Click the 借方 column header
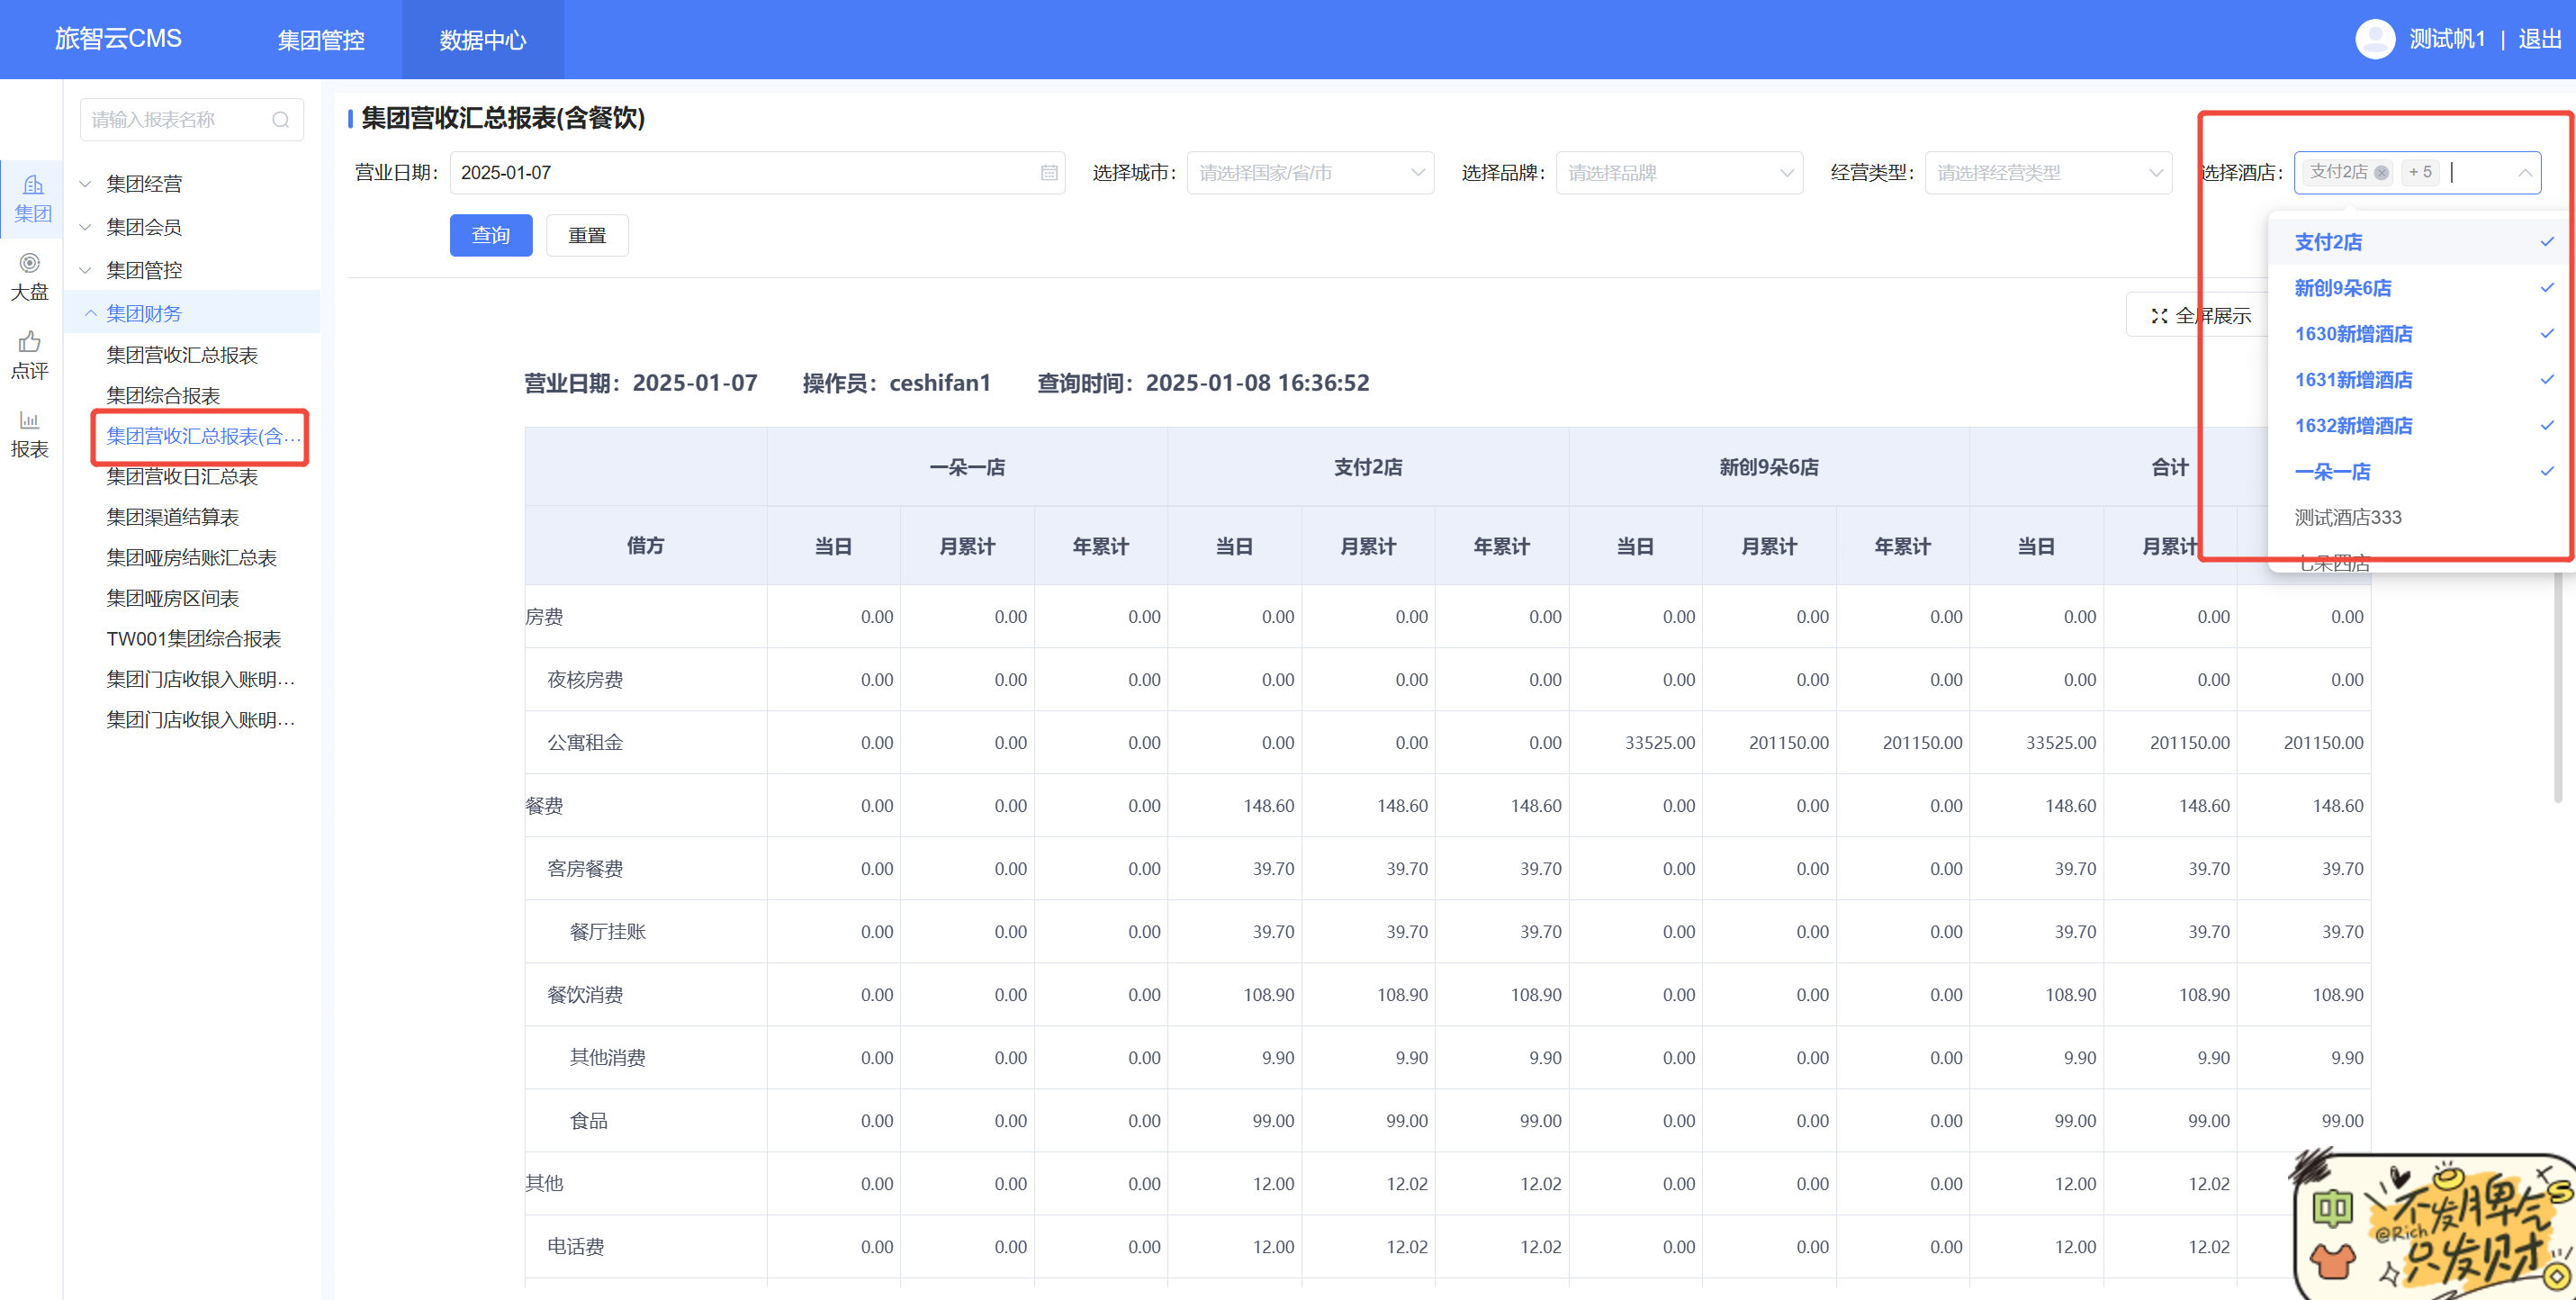2576x1300 pixels. tap(645, 546)
